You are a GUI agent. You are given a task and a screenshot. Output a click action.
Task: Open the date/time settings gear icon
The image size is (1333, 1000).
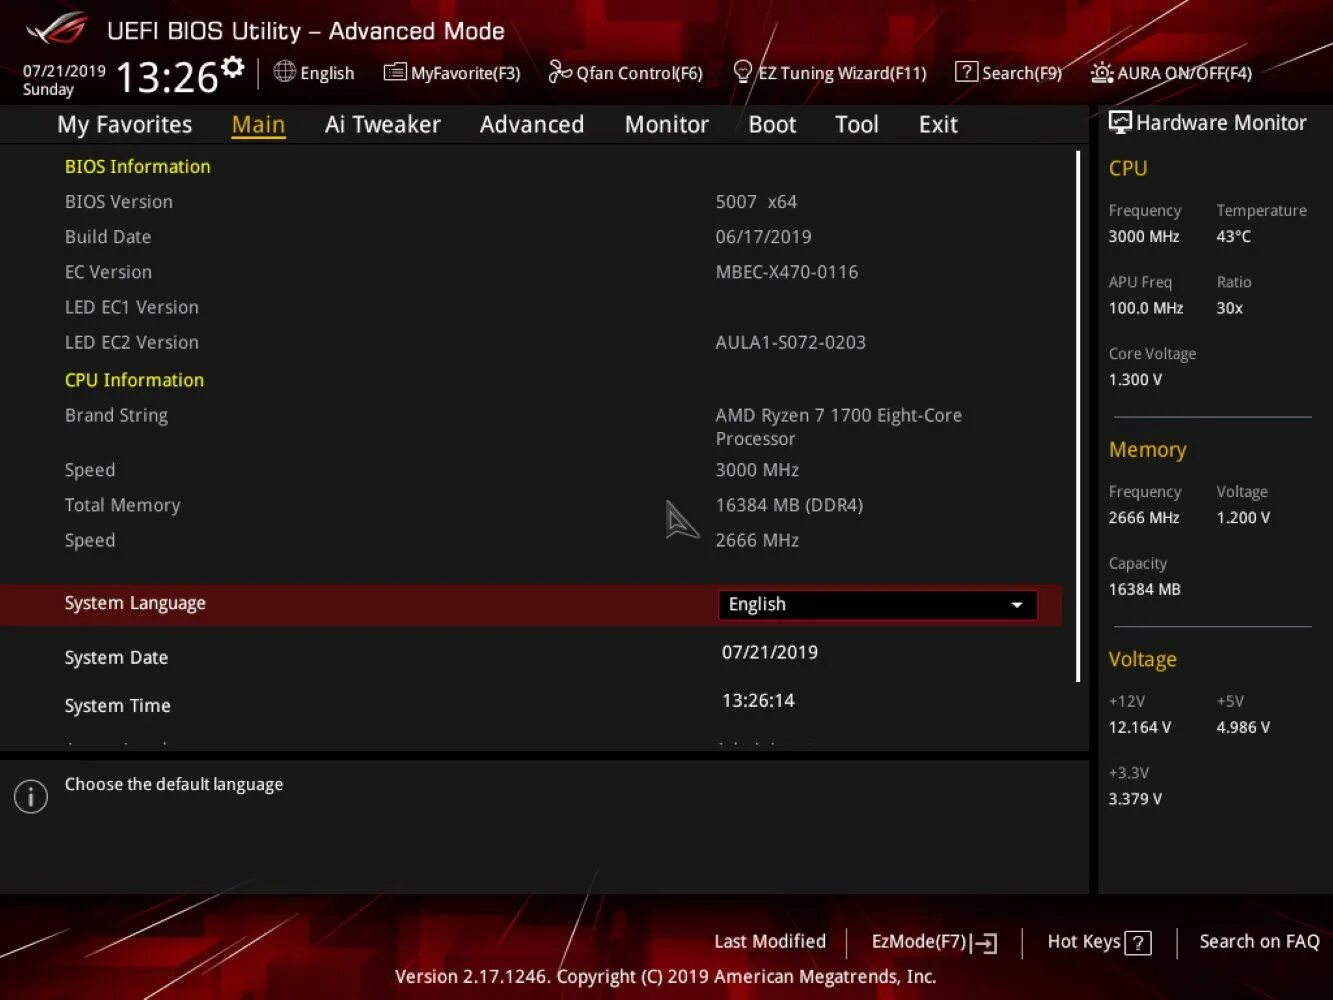(x=233, y=67)
